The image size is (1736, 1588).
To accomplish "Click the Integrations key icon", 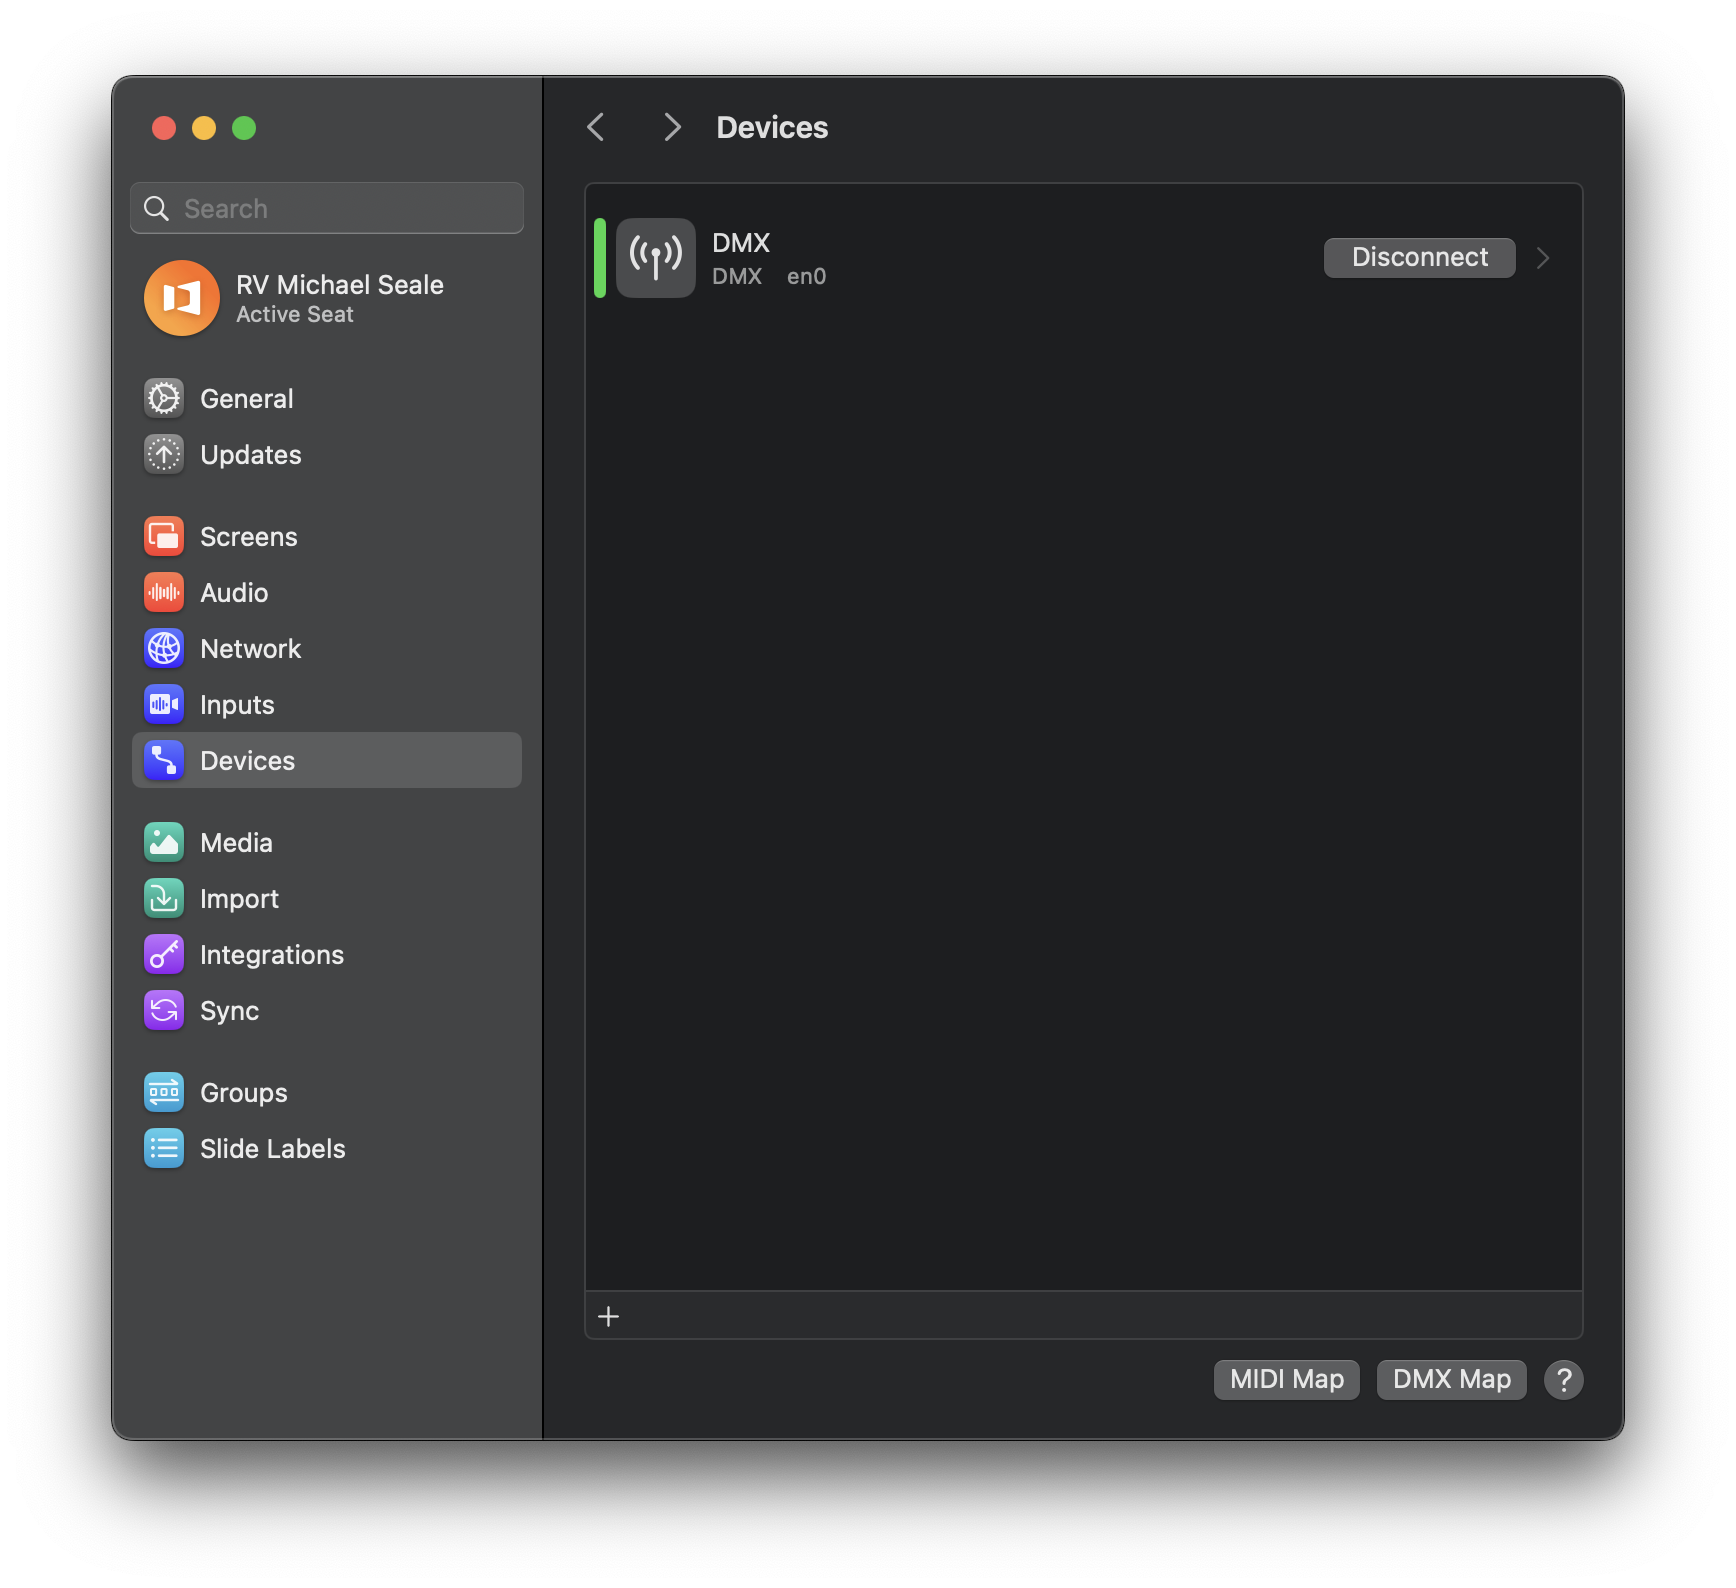I will pos(164,955).
